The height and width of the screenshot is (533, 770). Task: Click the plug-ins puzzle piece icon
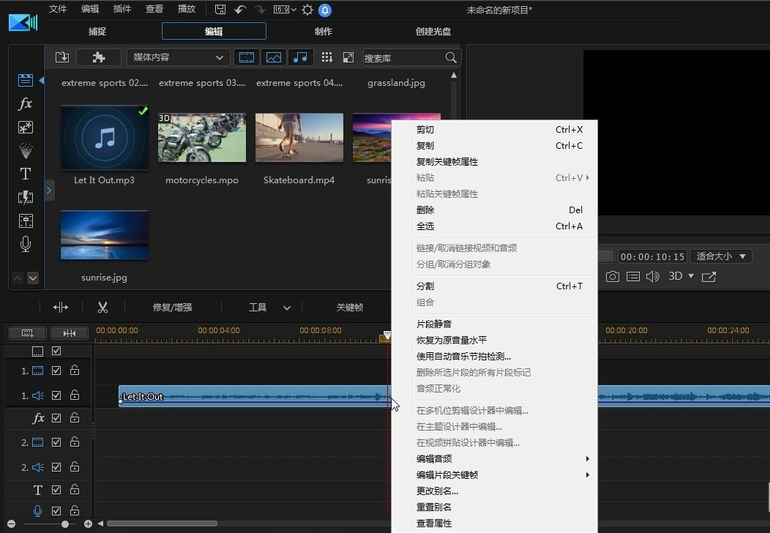coord(98,58)
